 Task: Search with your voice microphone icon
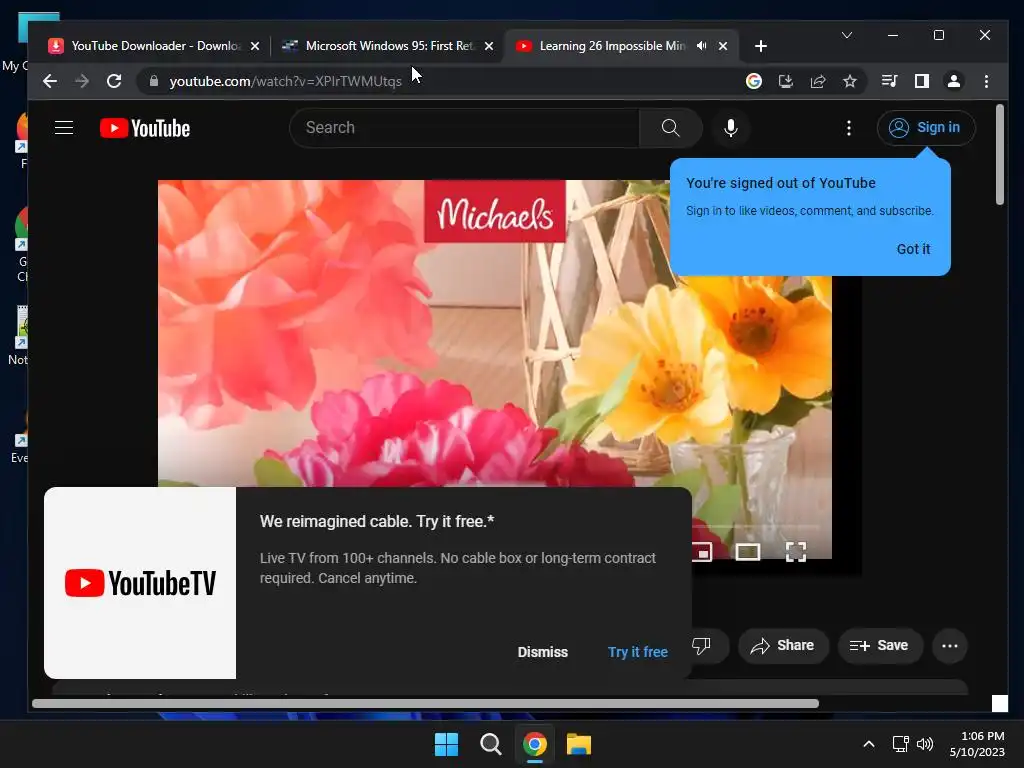(731, 127)
